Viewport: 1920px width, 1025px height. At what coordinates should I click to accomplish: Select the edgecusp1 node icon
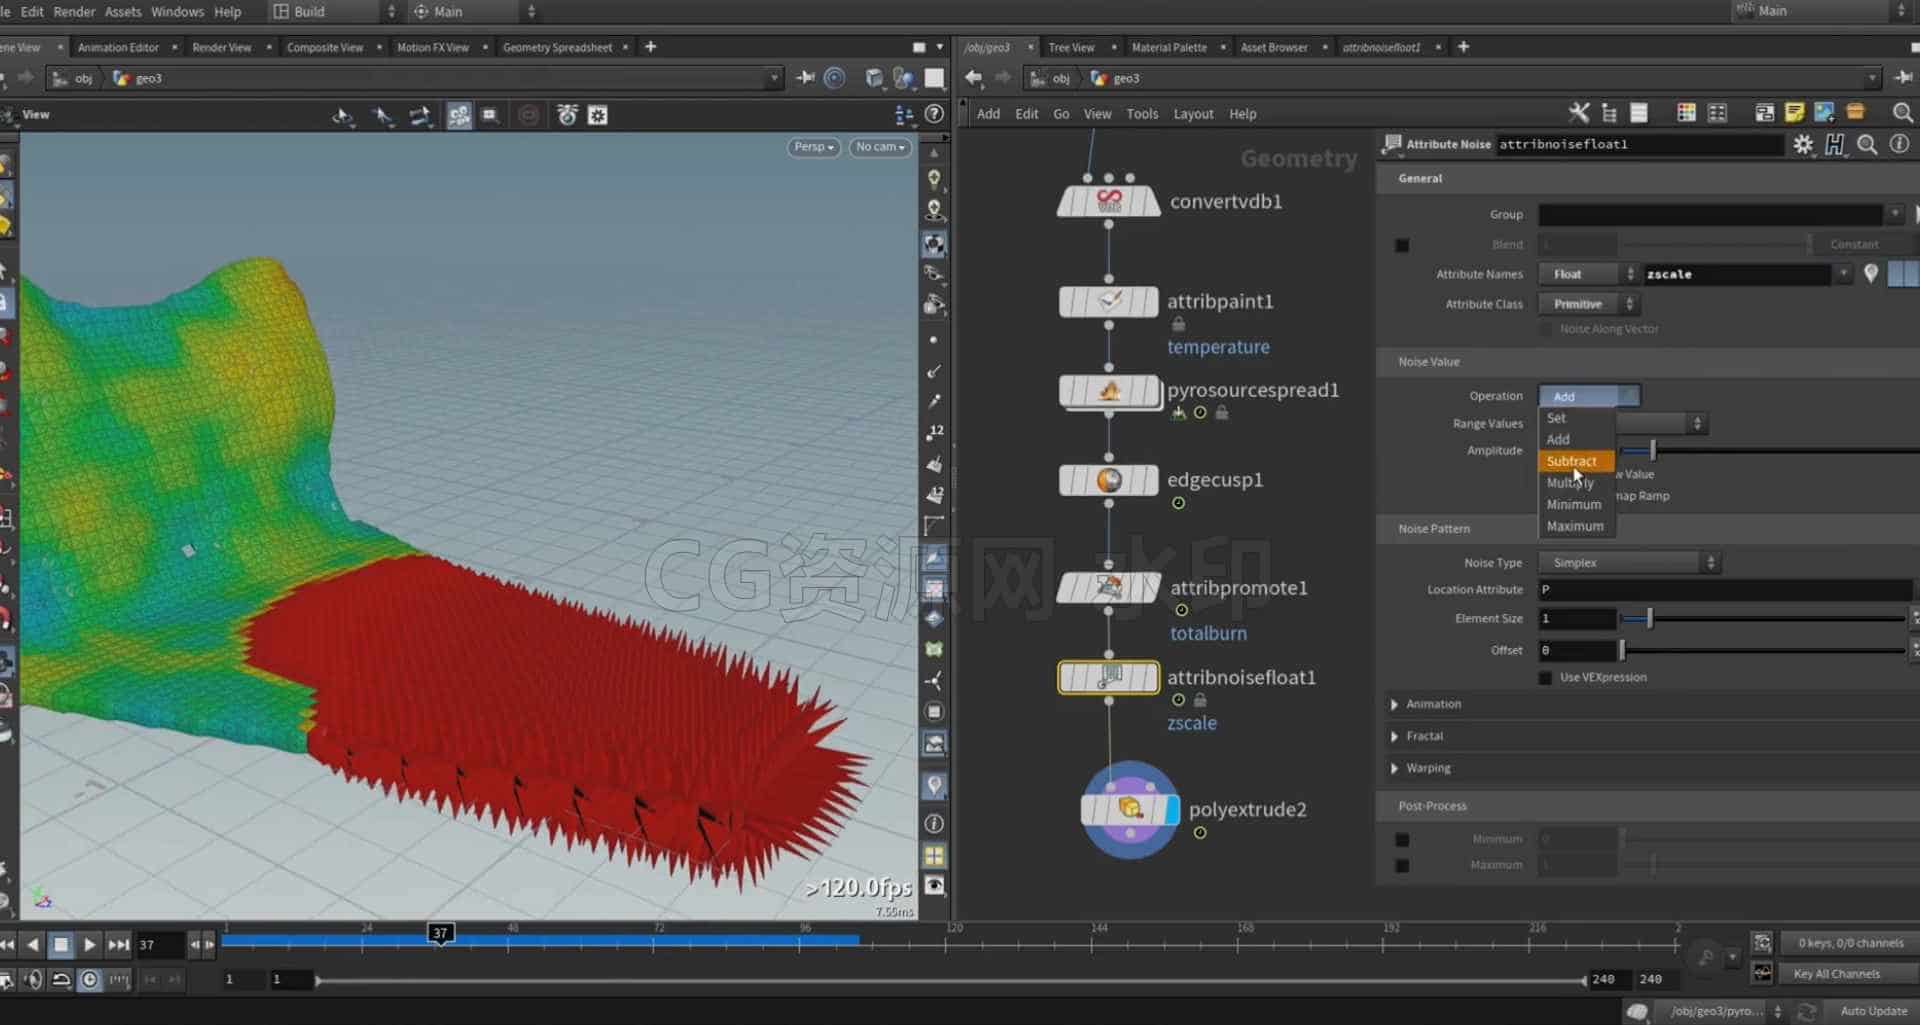pyautogui.click(x=1108, y=480)
